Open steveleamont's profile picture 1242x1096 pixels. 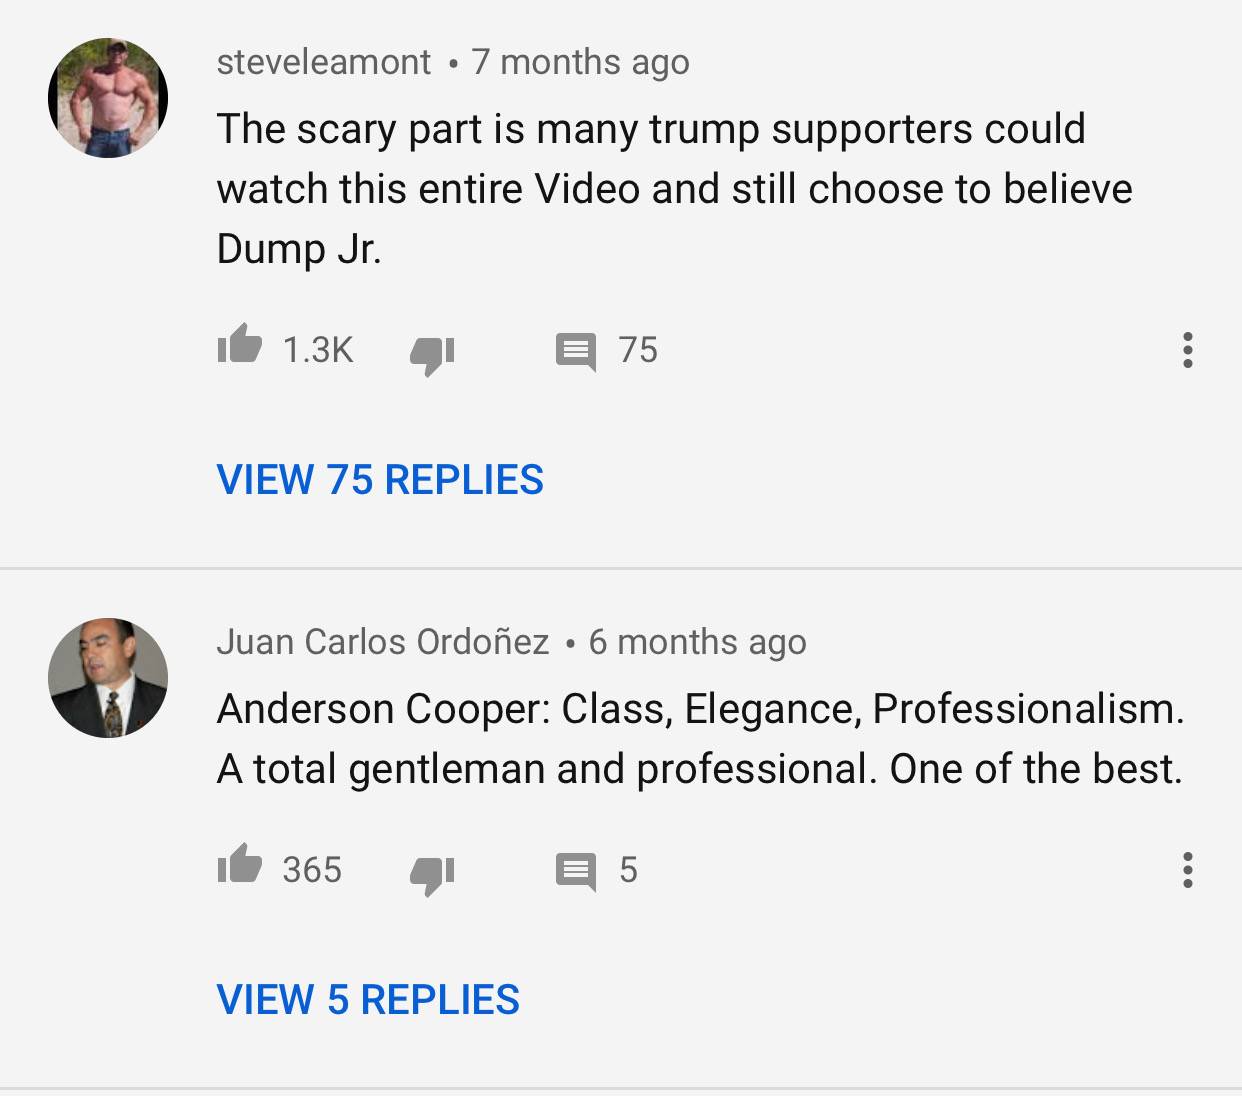point(108,98)
